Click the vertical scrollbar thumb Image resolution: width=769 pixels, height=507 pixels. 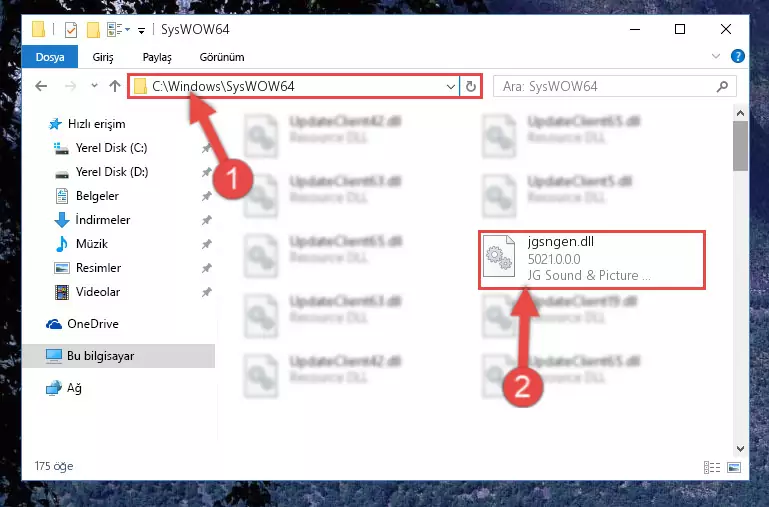coord(740,146)
